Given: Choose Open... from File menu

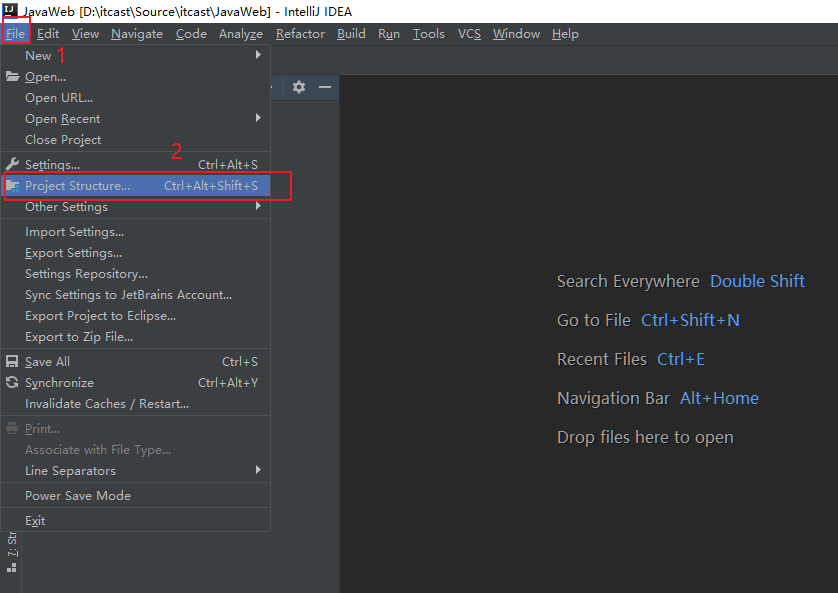Looking at the screenshot, I should tap(136, 76).
